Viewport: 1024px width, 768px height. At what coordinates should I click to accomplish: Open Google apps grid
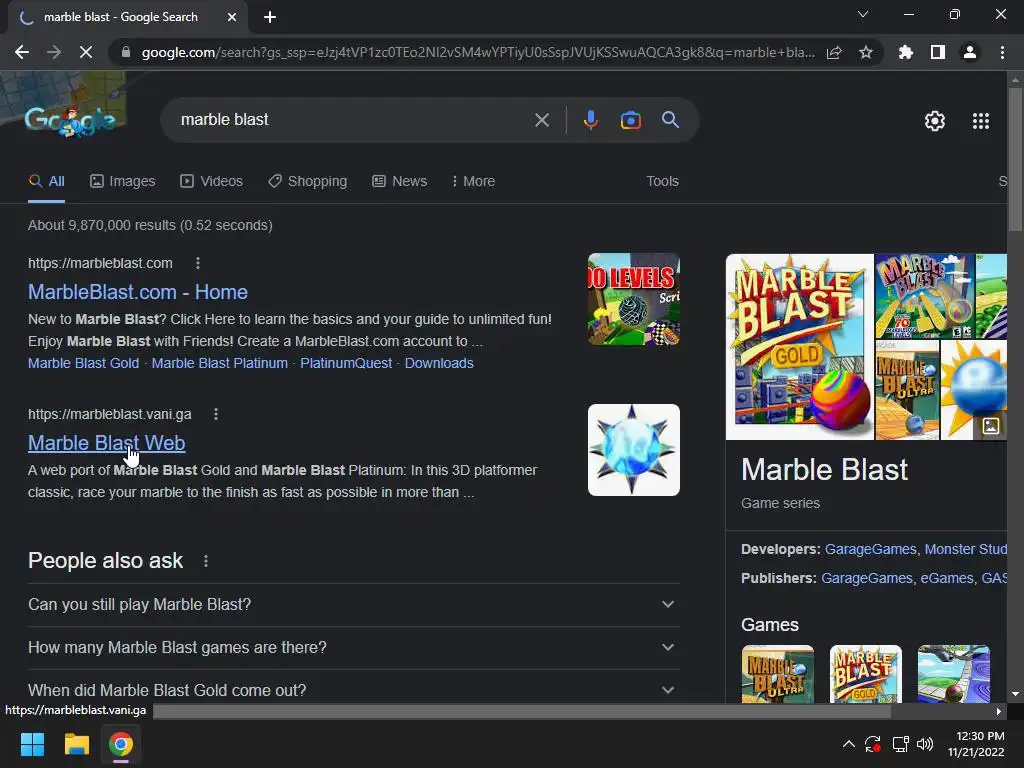click(x=981, y=121)
